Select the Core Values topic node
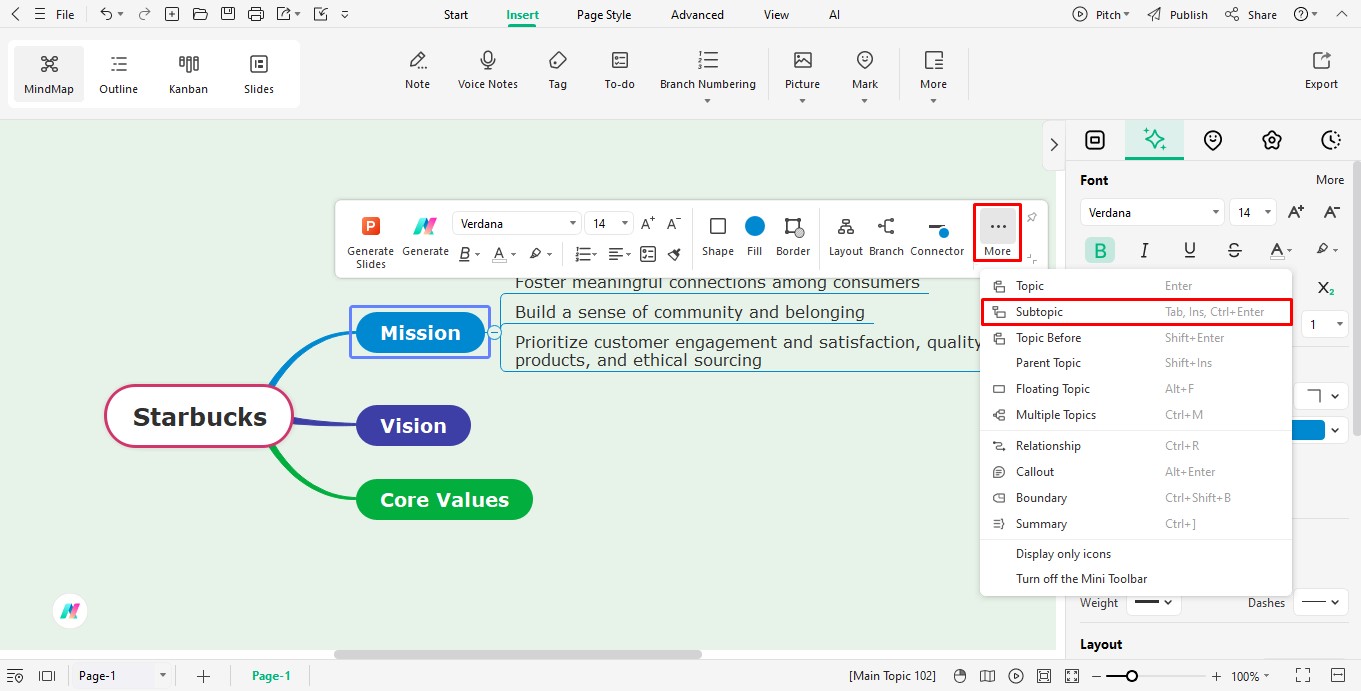 pos(444,499)
